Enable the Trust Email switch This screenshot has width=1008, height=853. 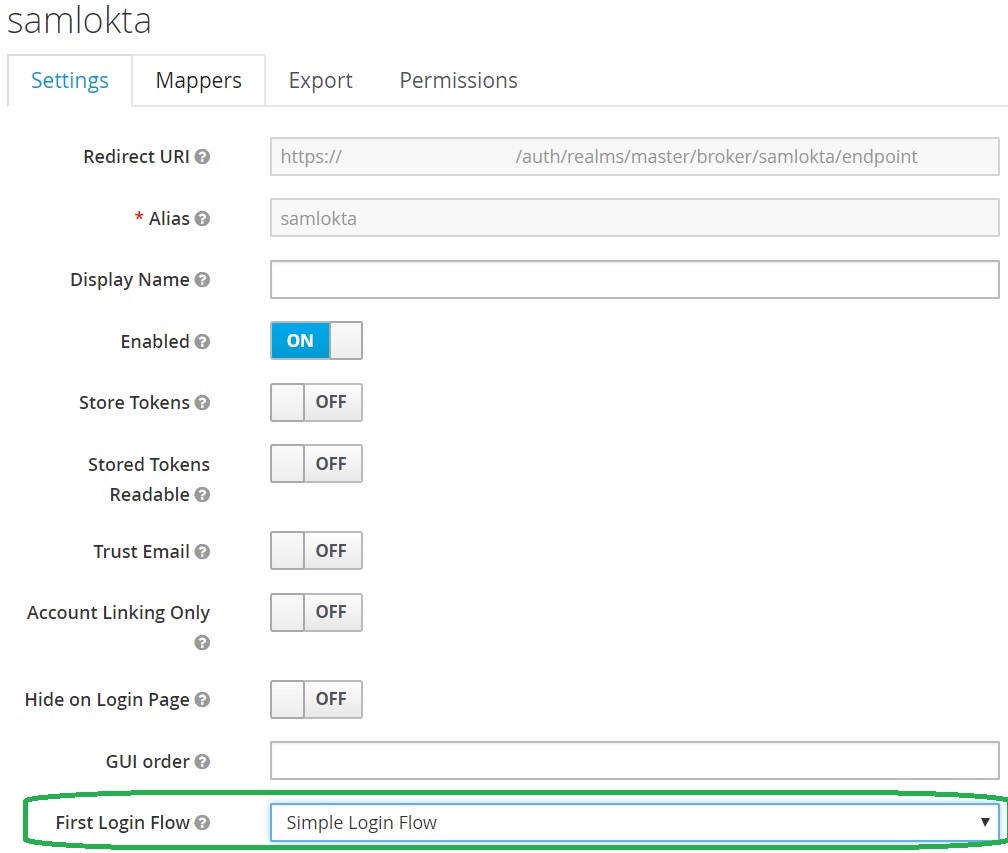(316, 551)
